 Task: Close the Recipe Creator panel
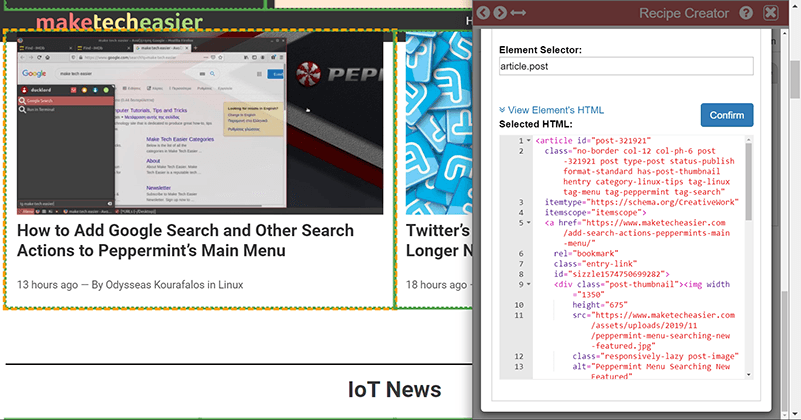point(770,13)
